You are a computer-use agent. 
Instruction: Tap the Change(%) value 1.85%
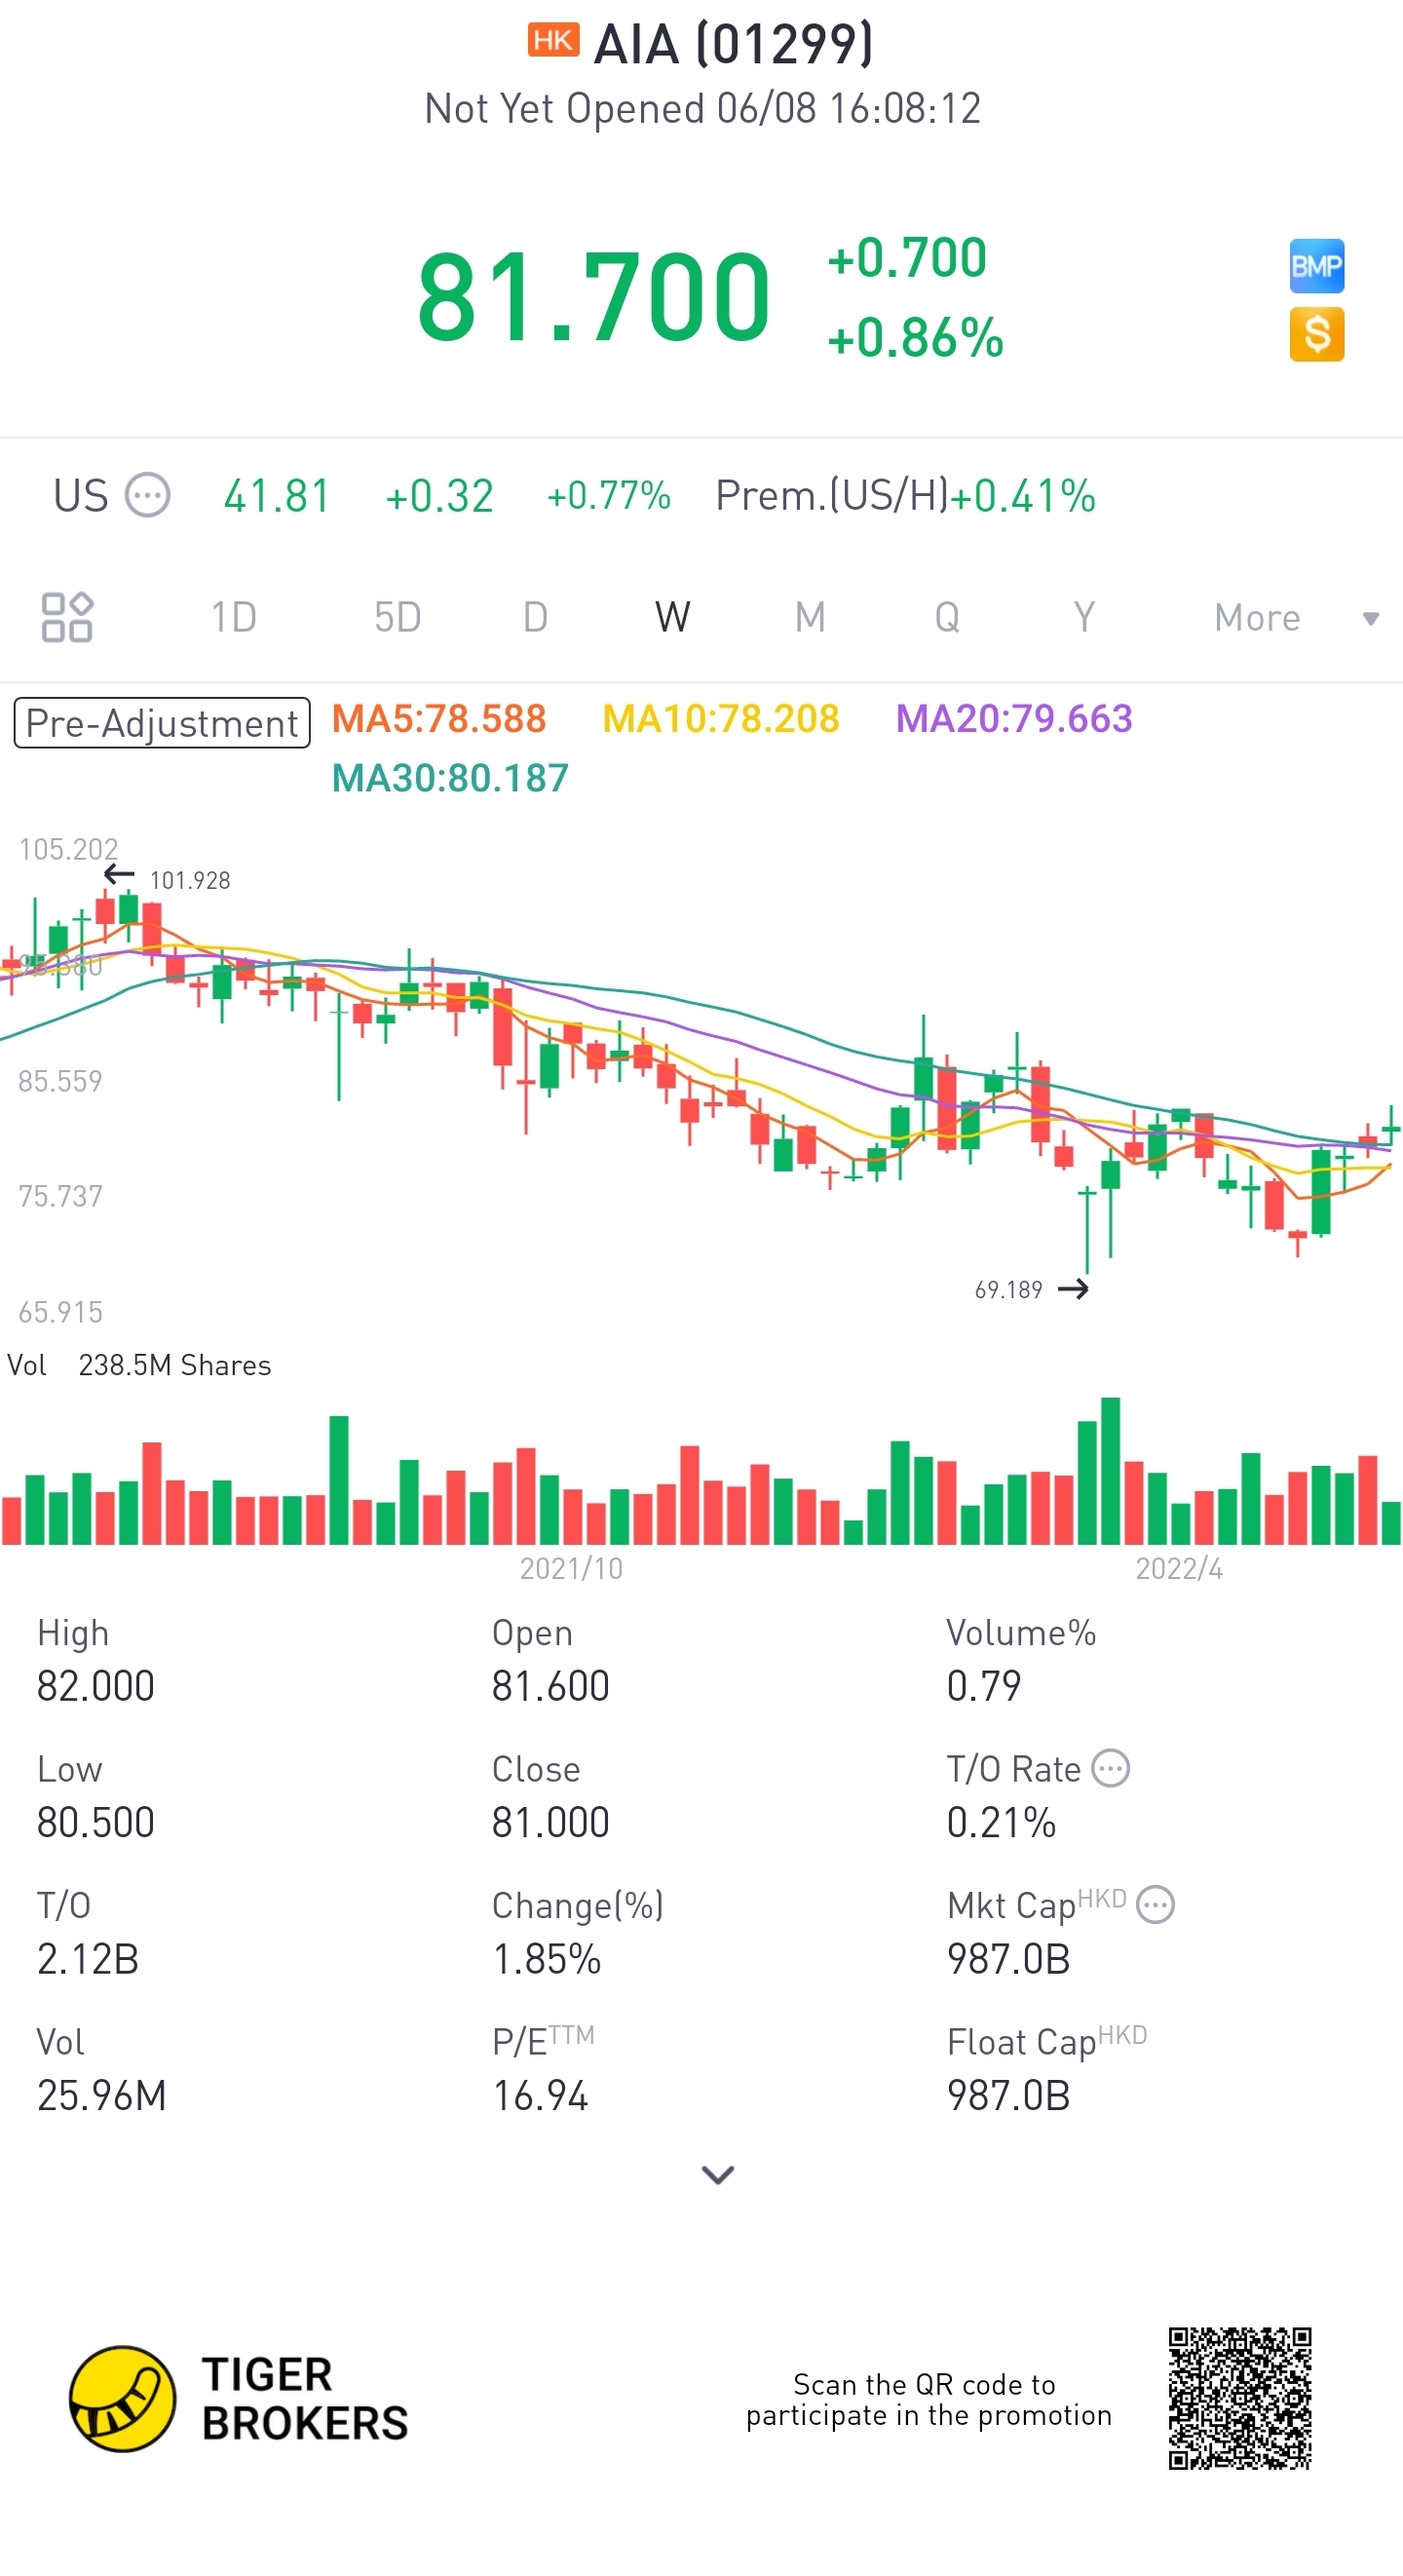(x=547, y=1959)
